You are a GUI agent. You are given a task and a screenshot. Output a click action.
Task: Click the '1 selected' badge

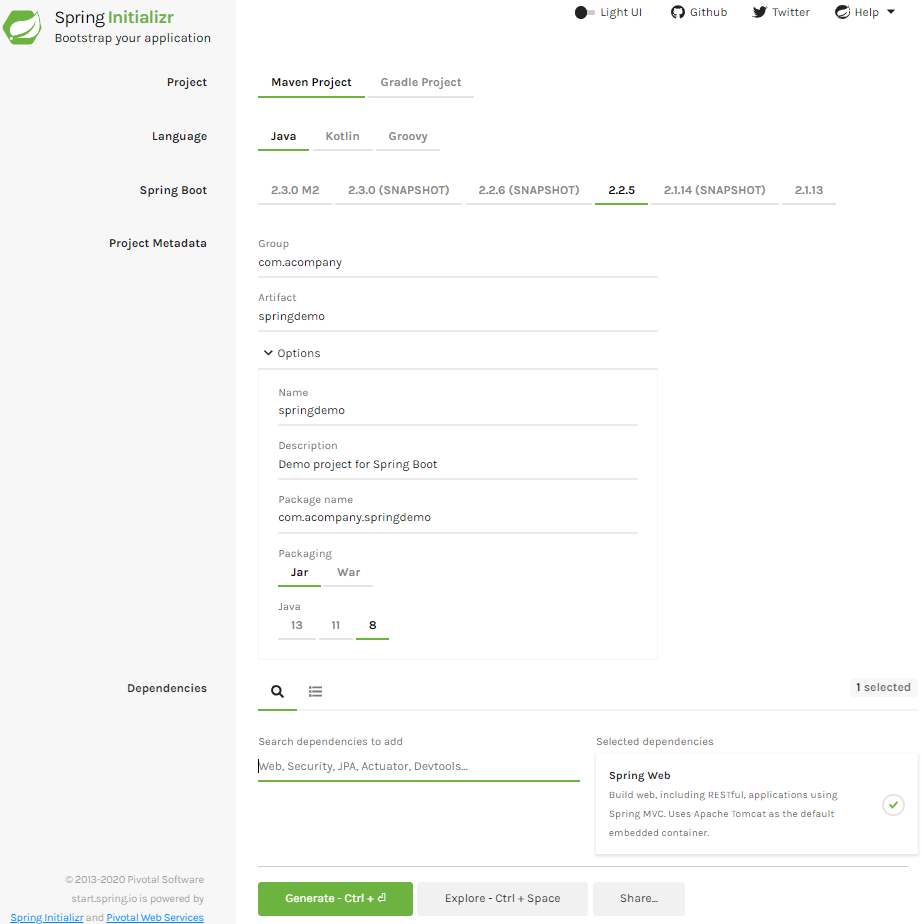(x=883, y=687)
